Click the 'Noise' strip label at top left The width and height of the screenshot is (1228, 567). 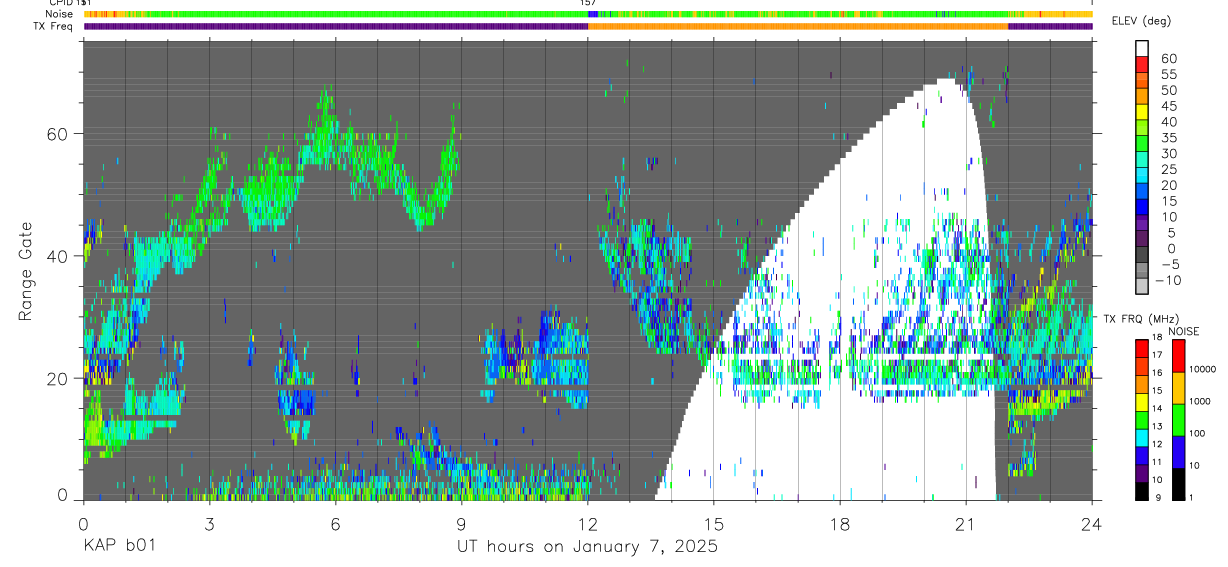(60, 14)
